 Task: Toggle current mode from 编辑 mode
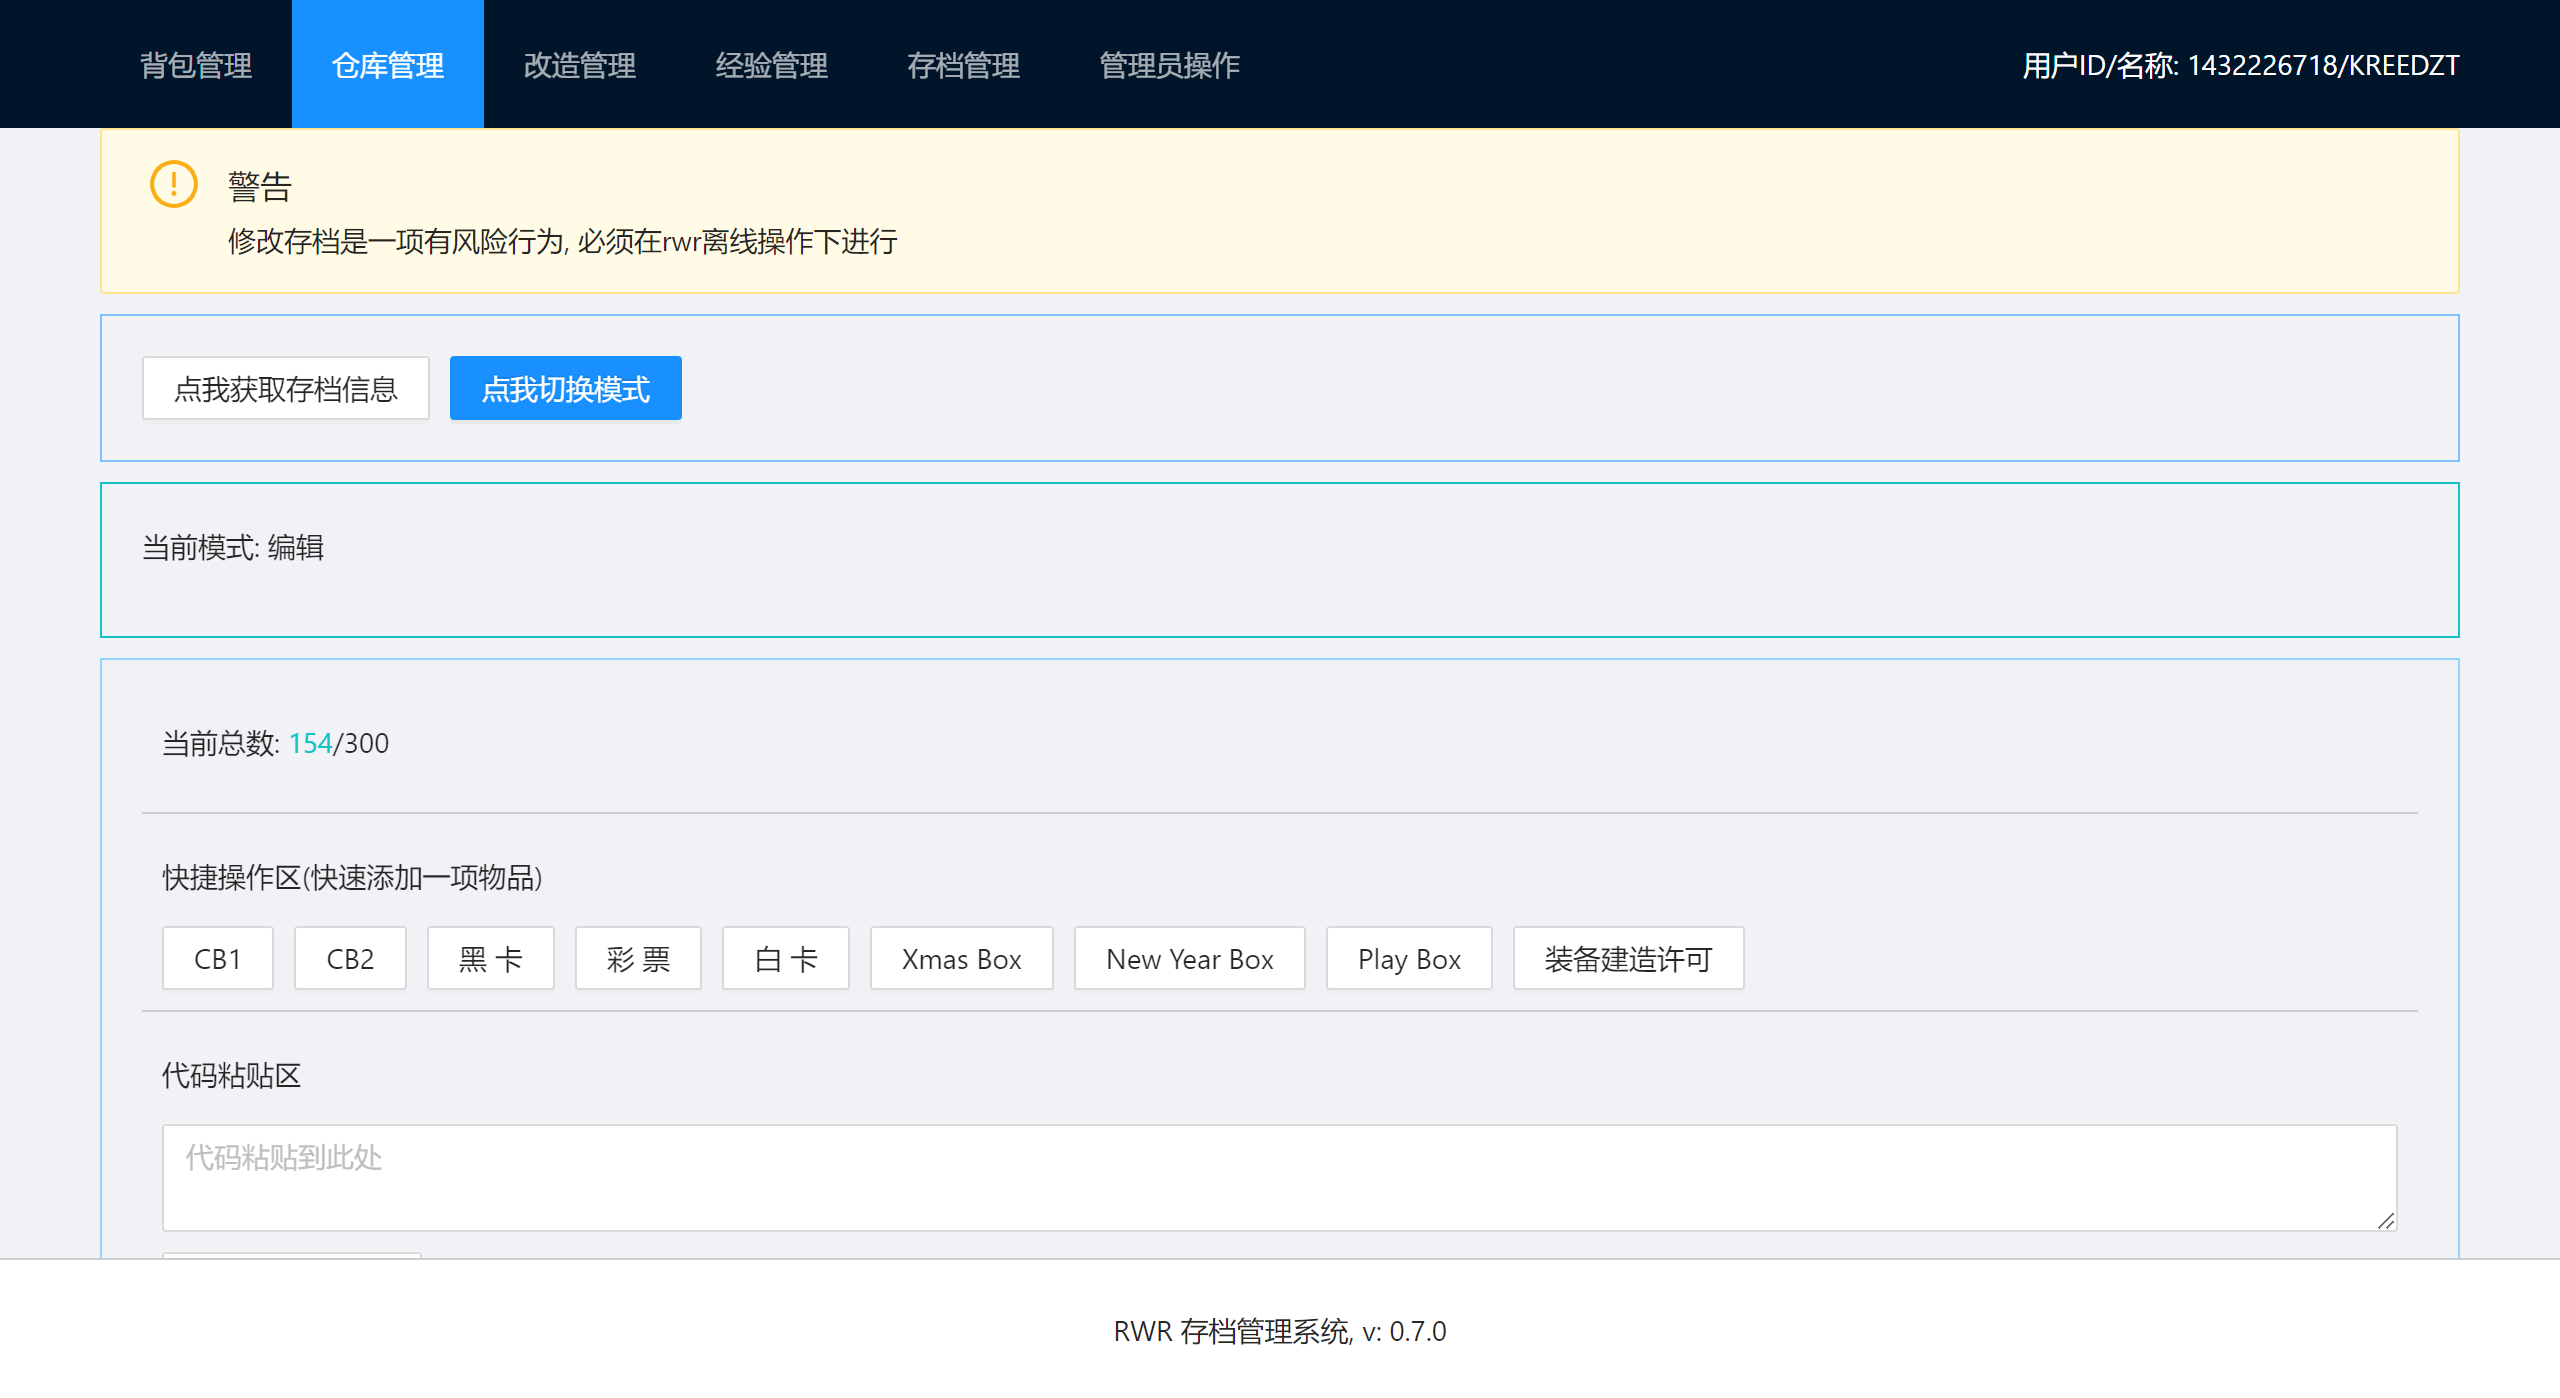coord(566,387)
